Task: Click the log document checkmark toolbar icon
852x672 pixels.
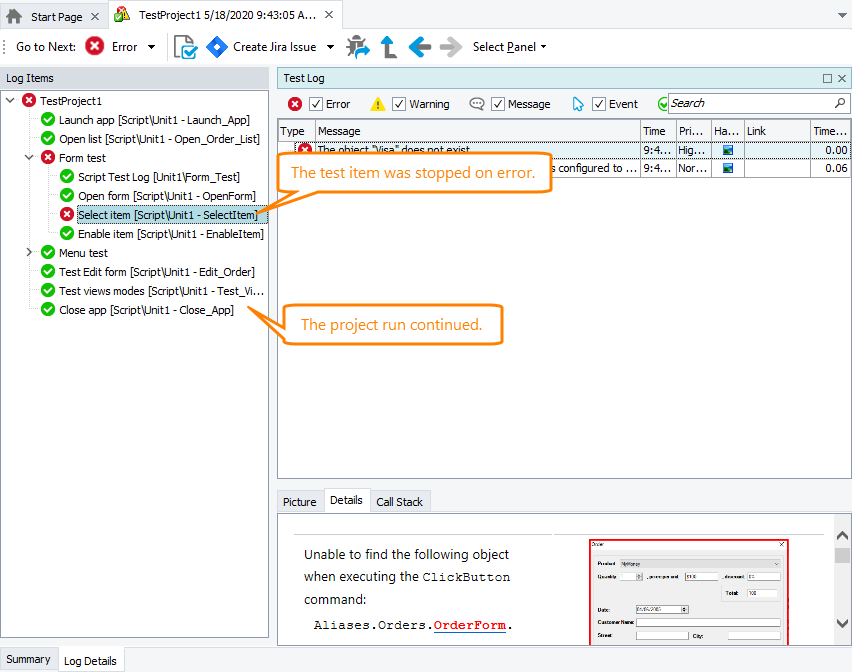Action: pyautogui.click(x=185, y=47)
